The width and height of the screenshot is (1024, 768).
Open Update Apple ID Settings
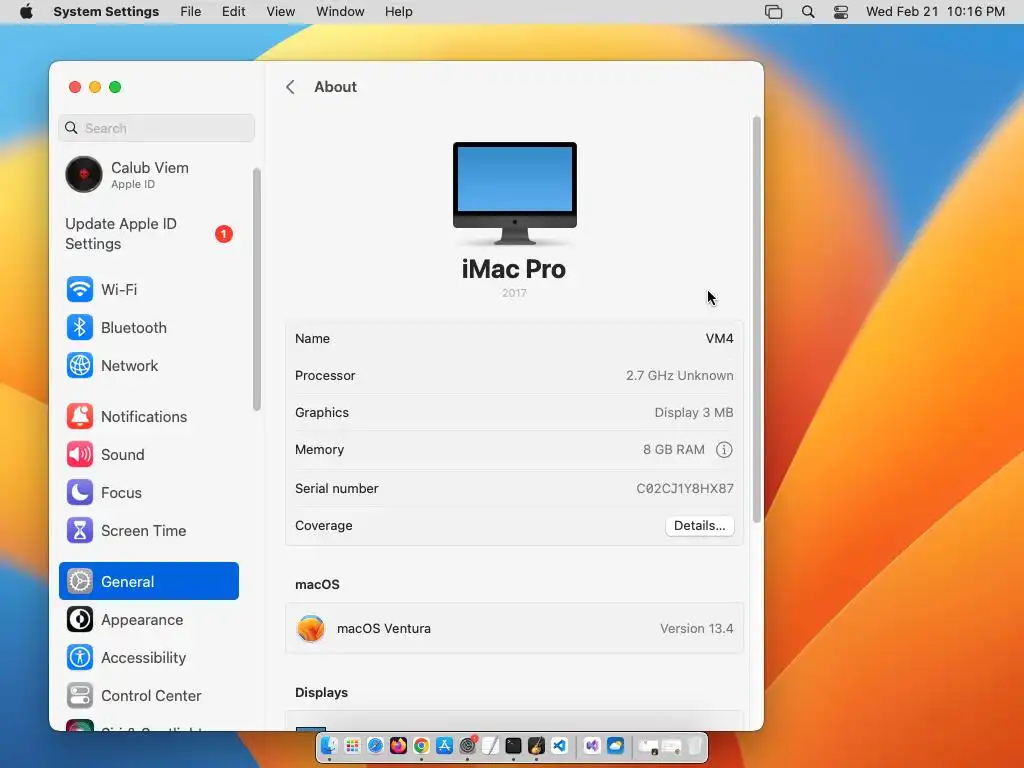coord(149,234)
